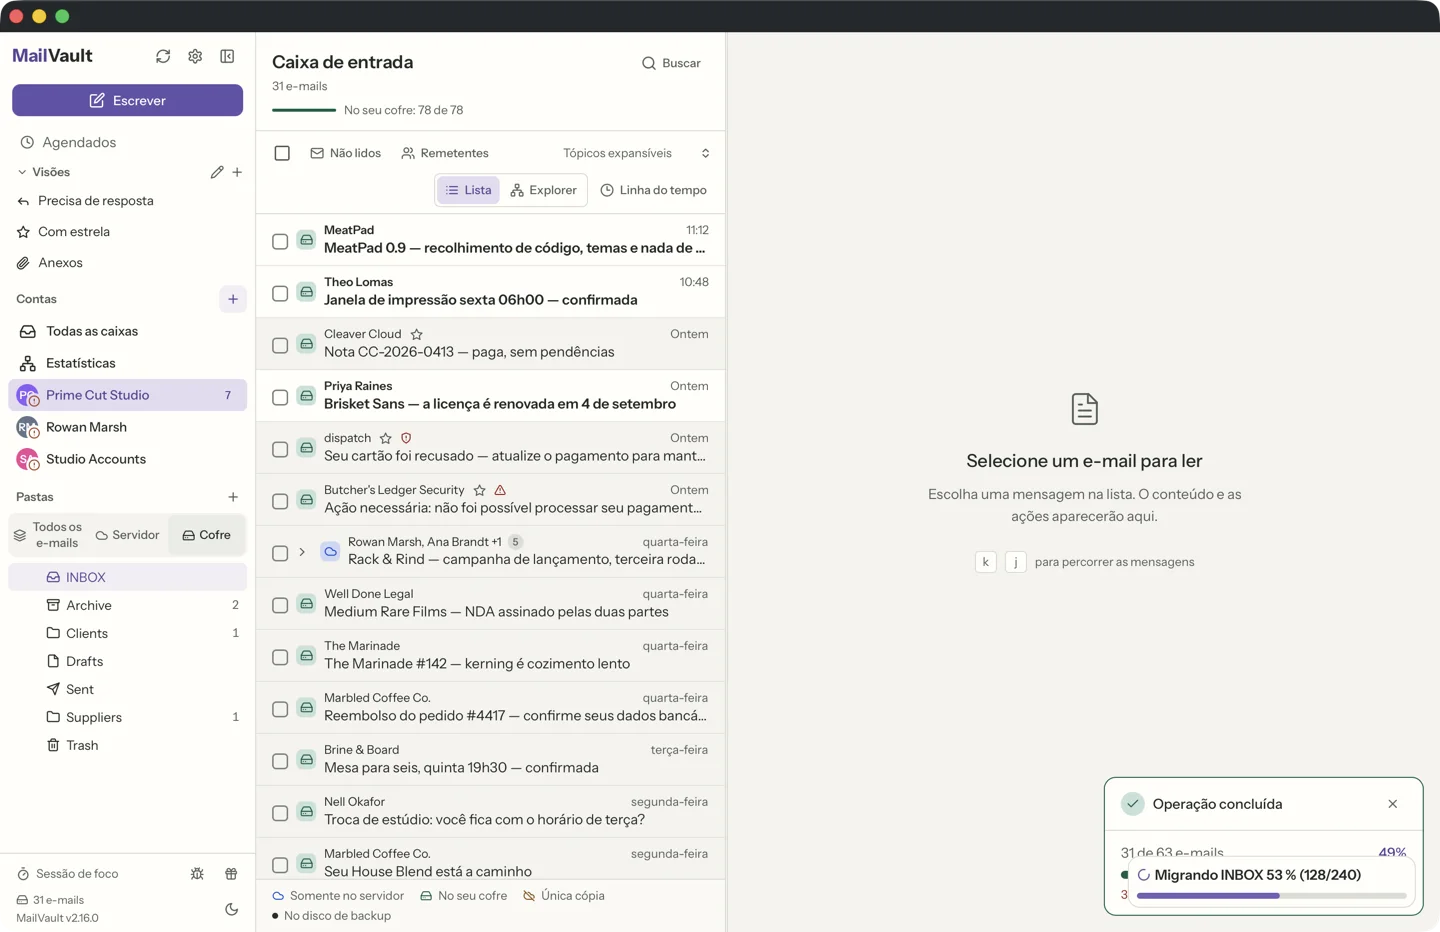Add a new account with plus button
This screenshot has width=1440, height=932.
233,299
